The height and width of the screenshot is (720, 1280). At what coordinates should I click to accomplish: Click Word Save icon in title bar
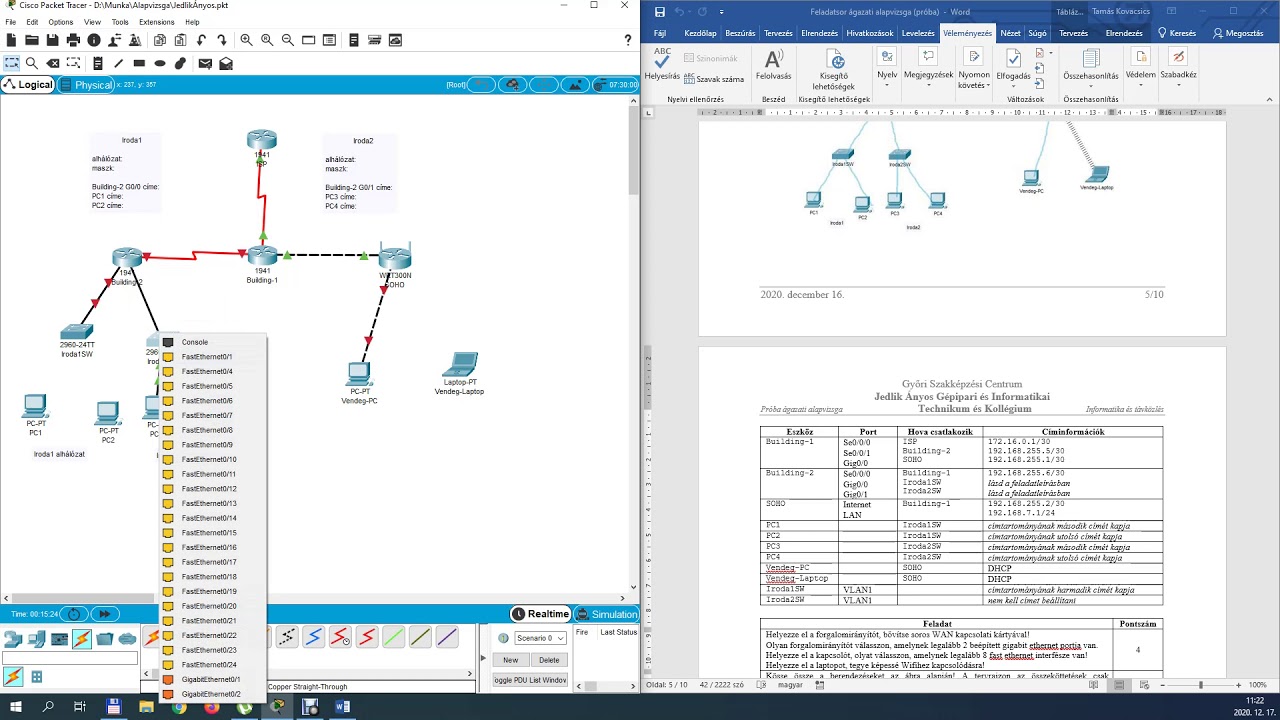tap(659, 11)
